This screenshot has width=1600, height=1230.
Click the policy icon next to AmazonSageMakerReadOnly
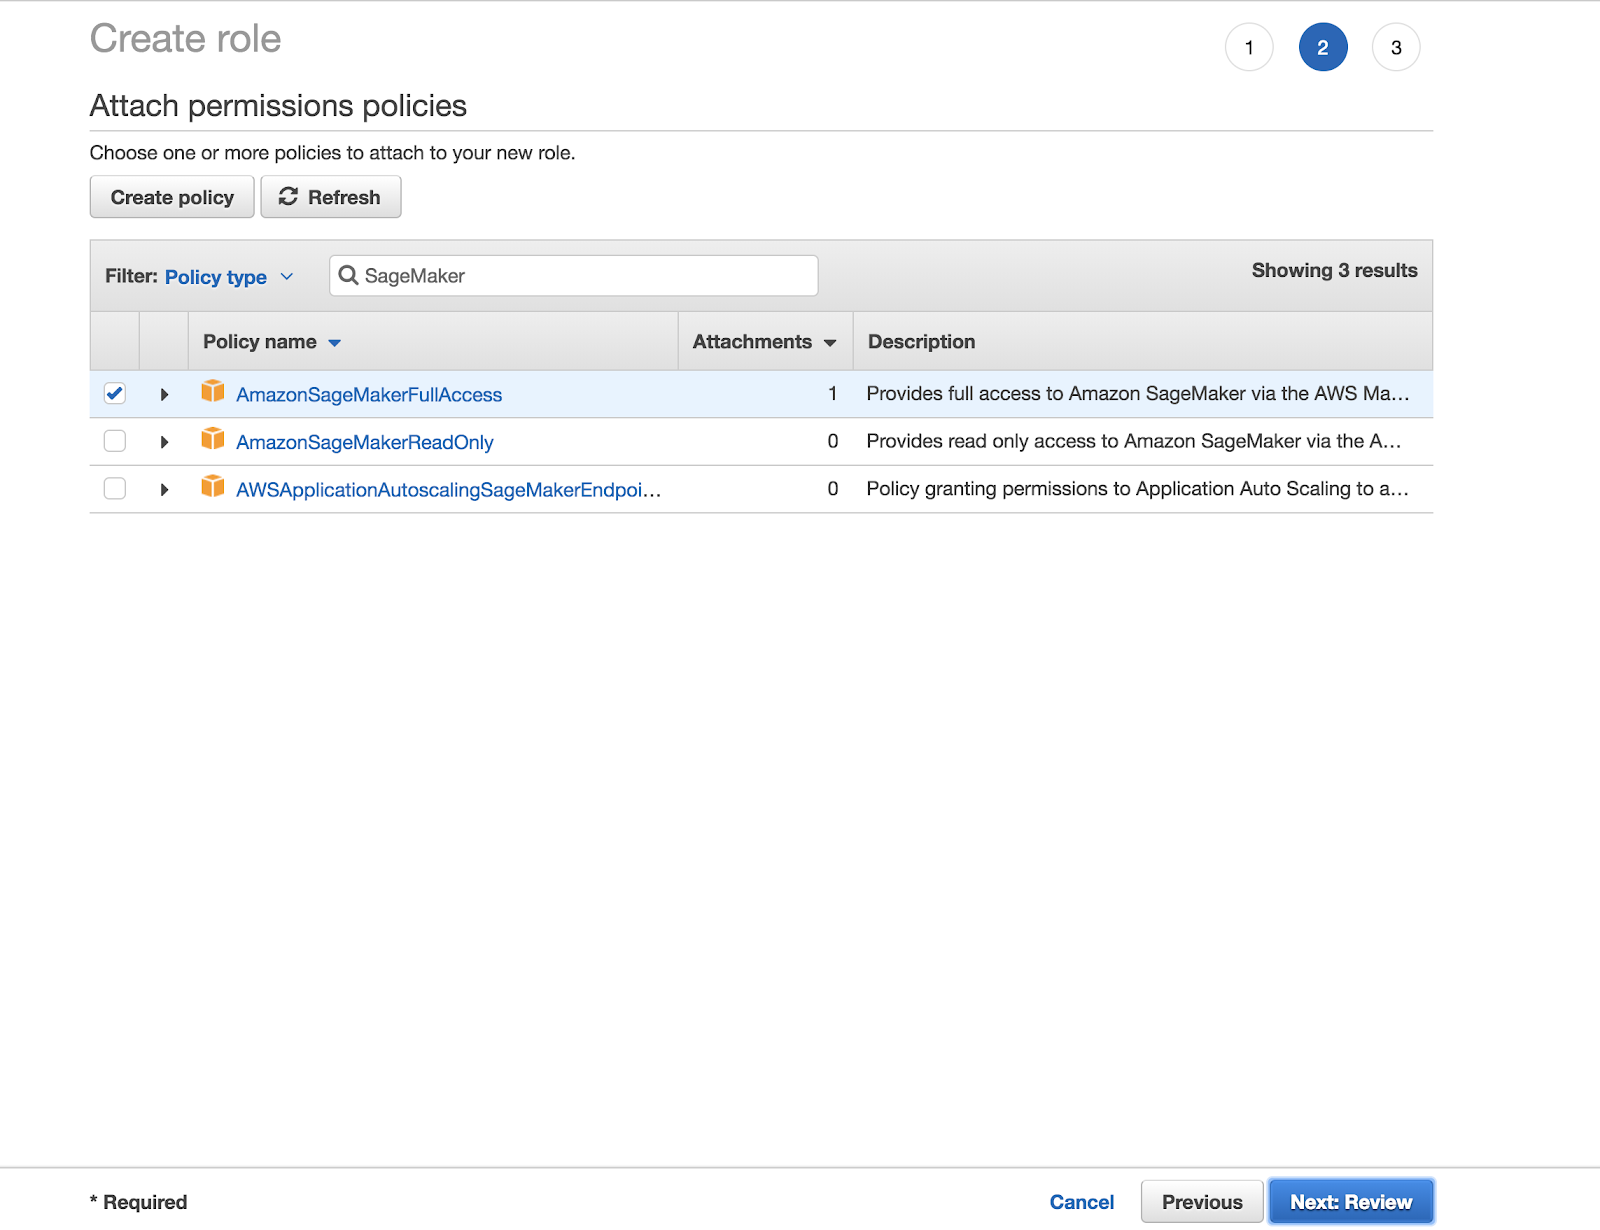click(x=212, y=439)
